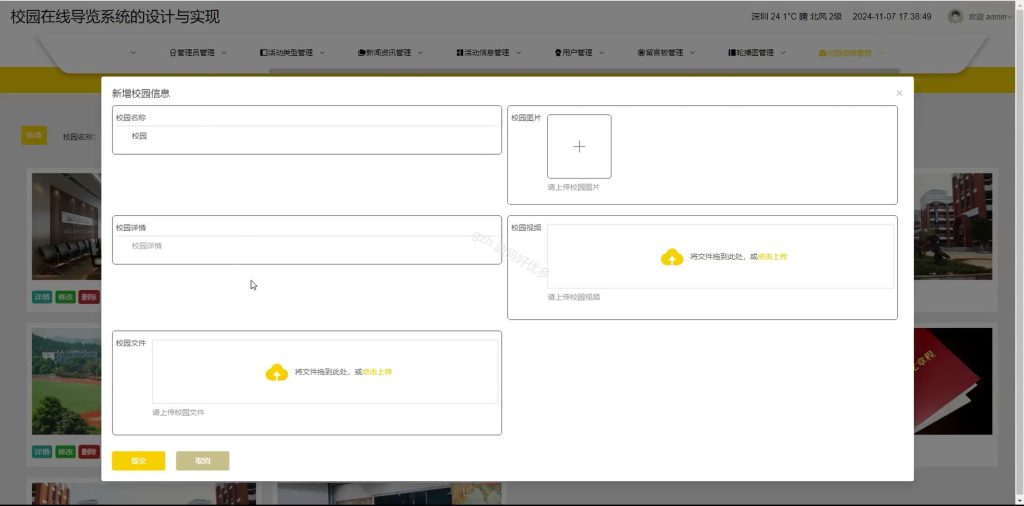Viewport: 1024px width, 506px height.
Task: Expand the 活动信息管理 dropdown chevron
Action: point(519,53)
